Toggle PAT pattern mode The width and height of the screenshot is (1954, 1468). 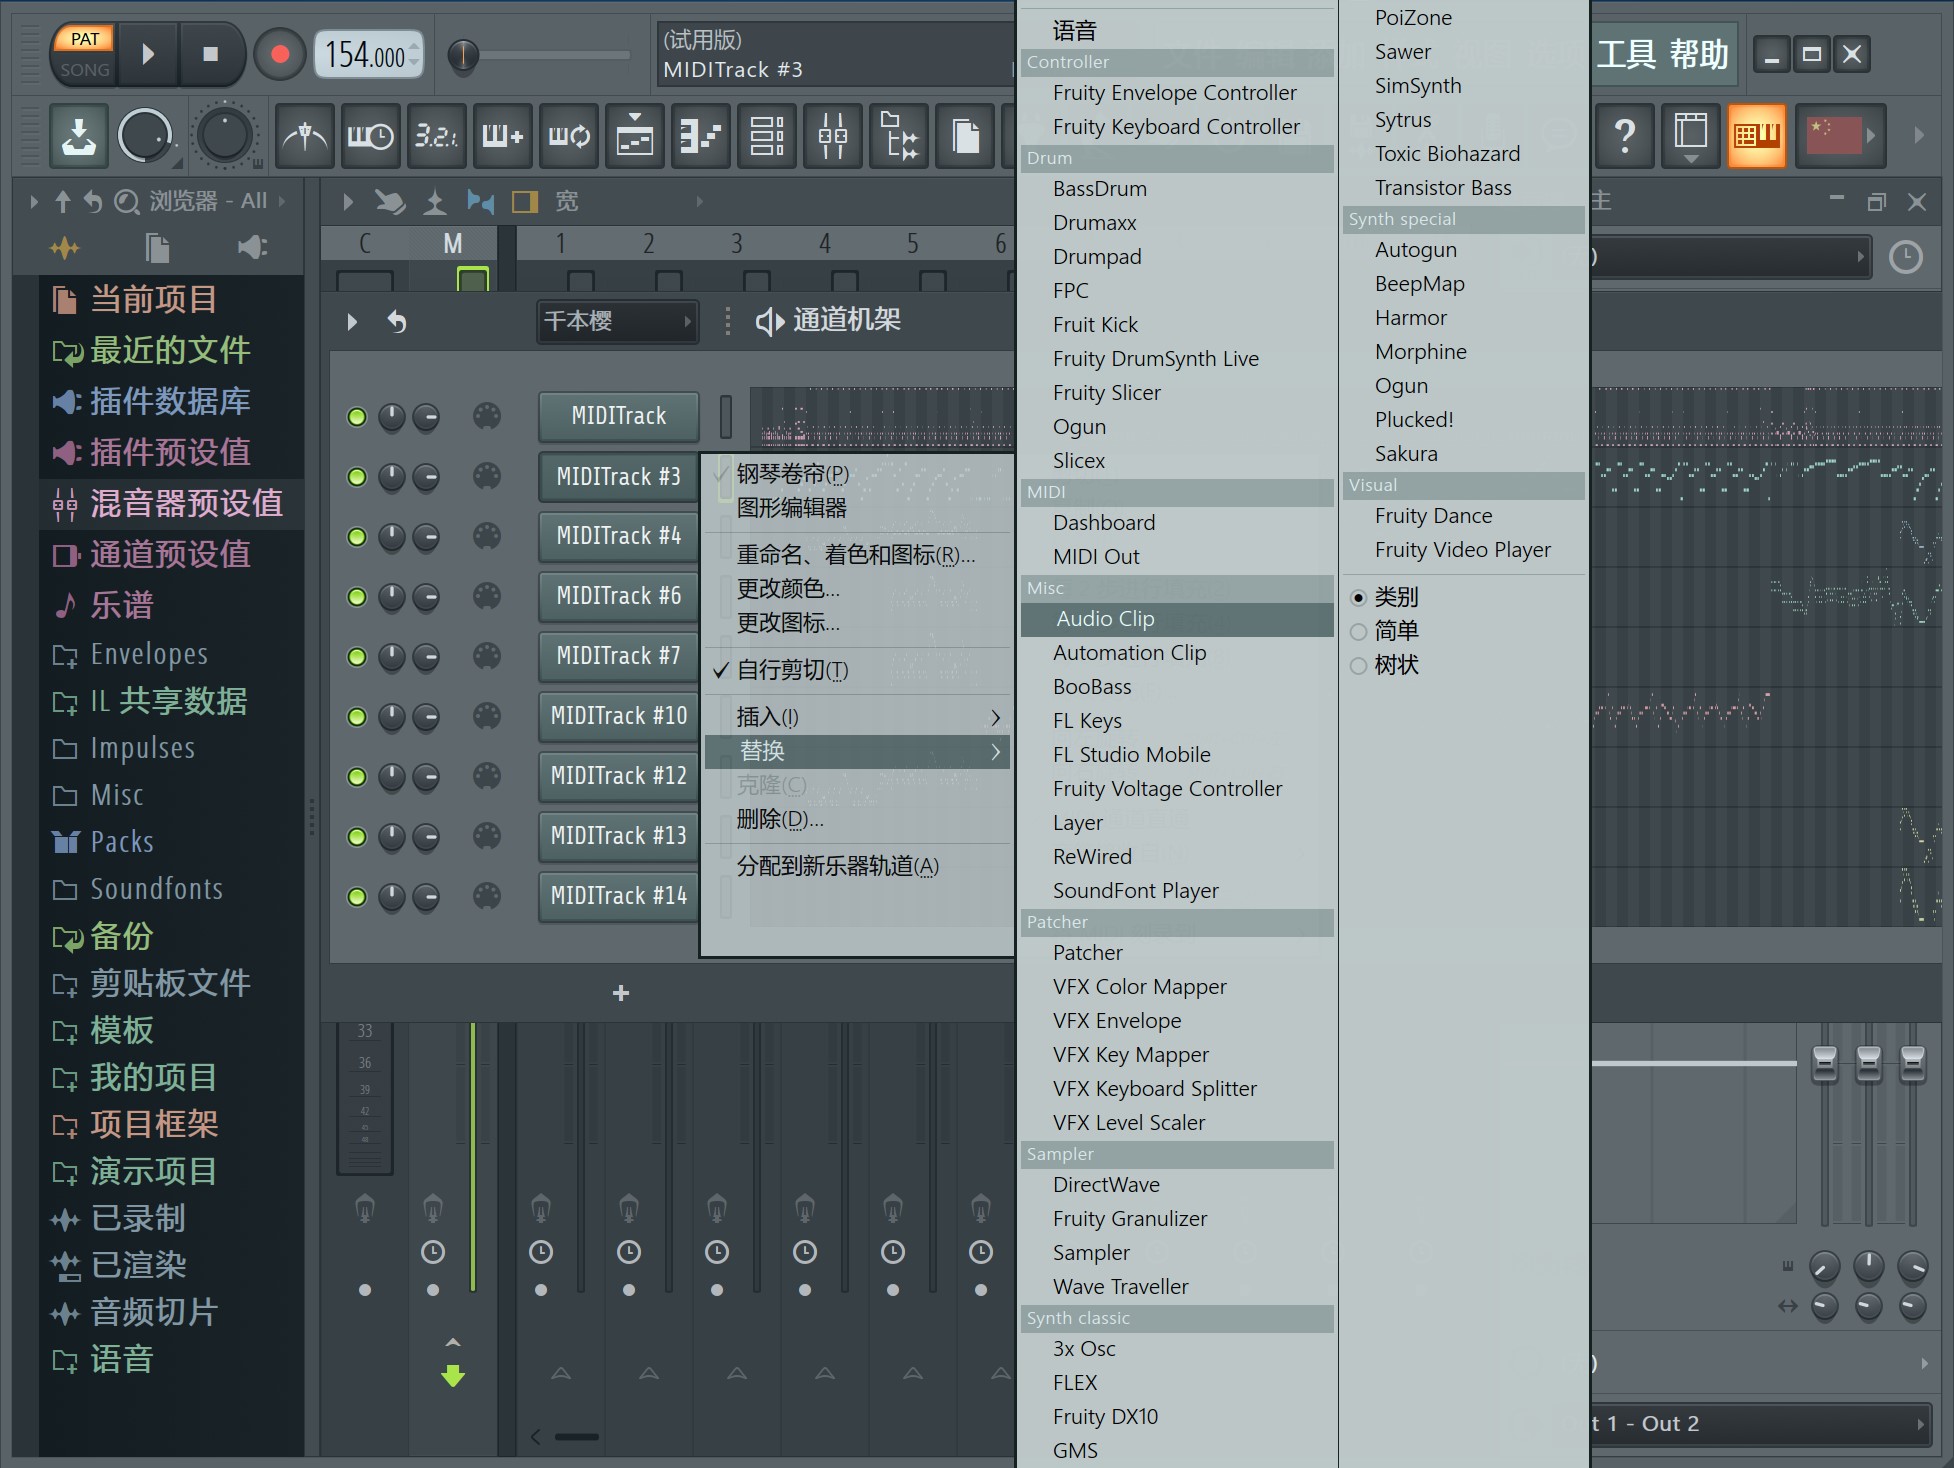[85, 39]
